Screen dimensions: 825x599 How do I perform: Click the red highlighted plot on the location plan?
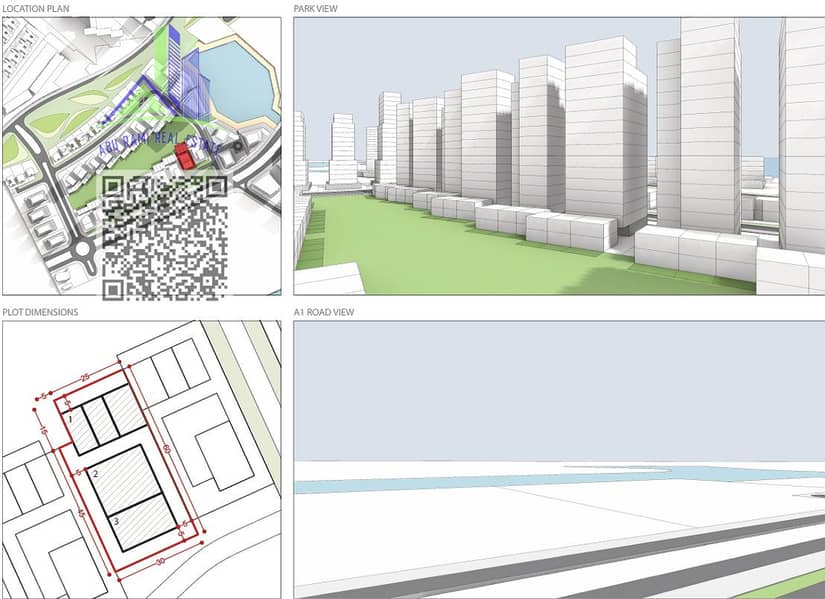[184, 156]
